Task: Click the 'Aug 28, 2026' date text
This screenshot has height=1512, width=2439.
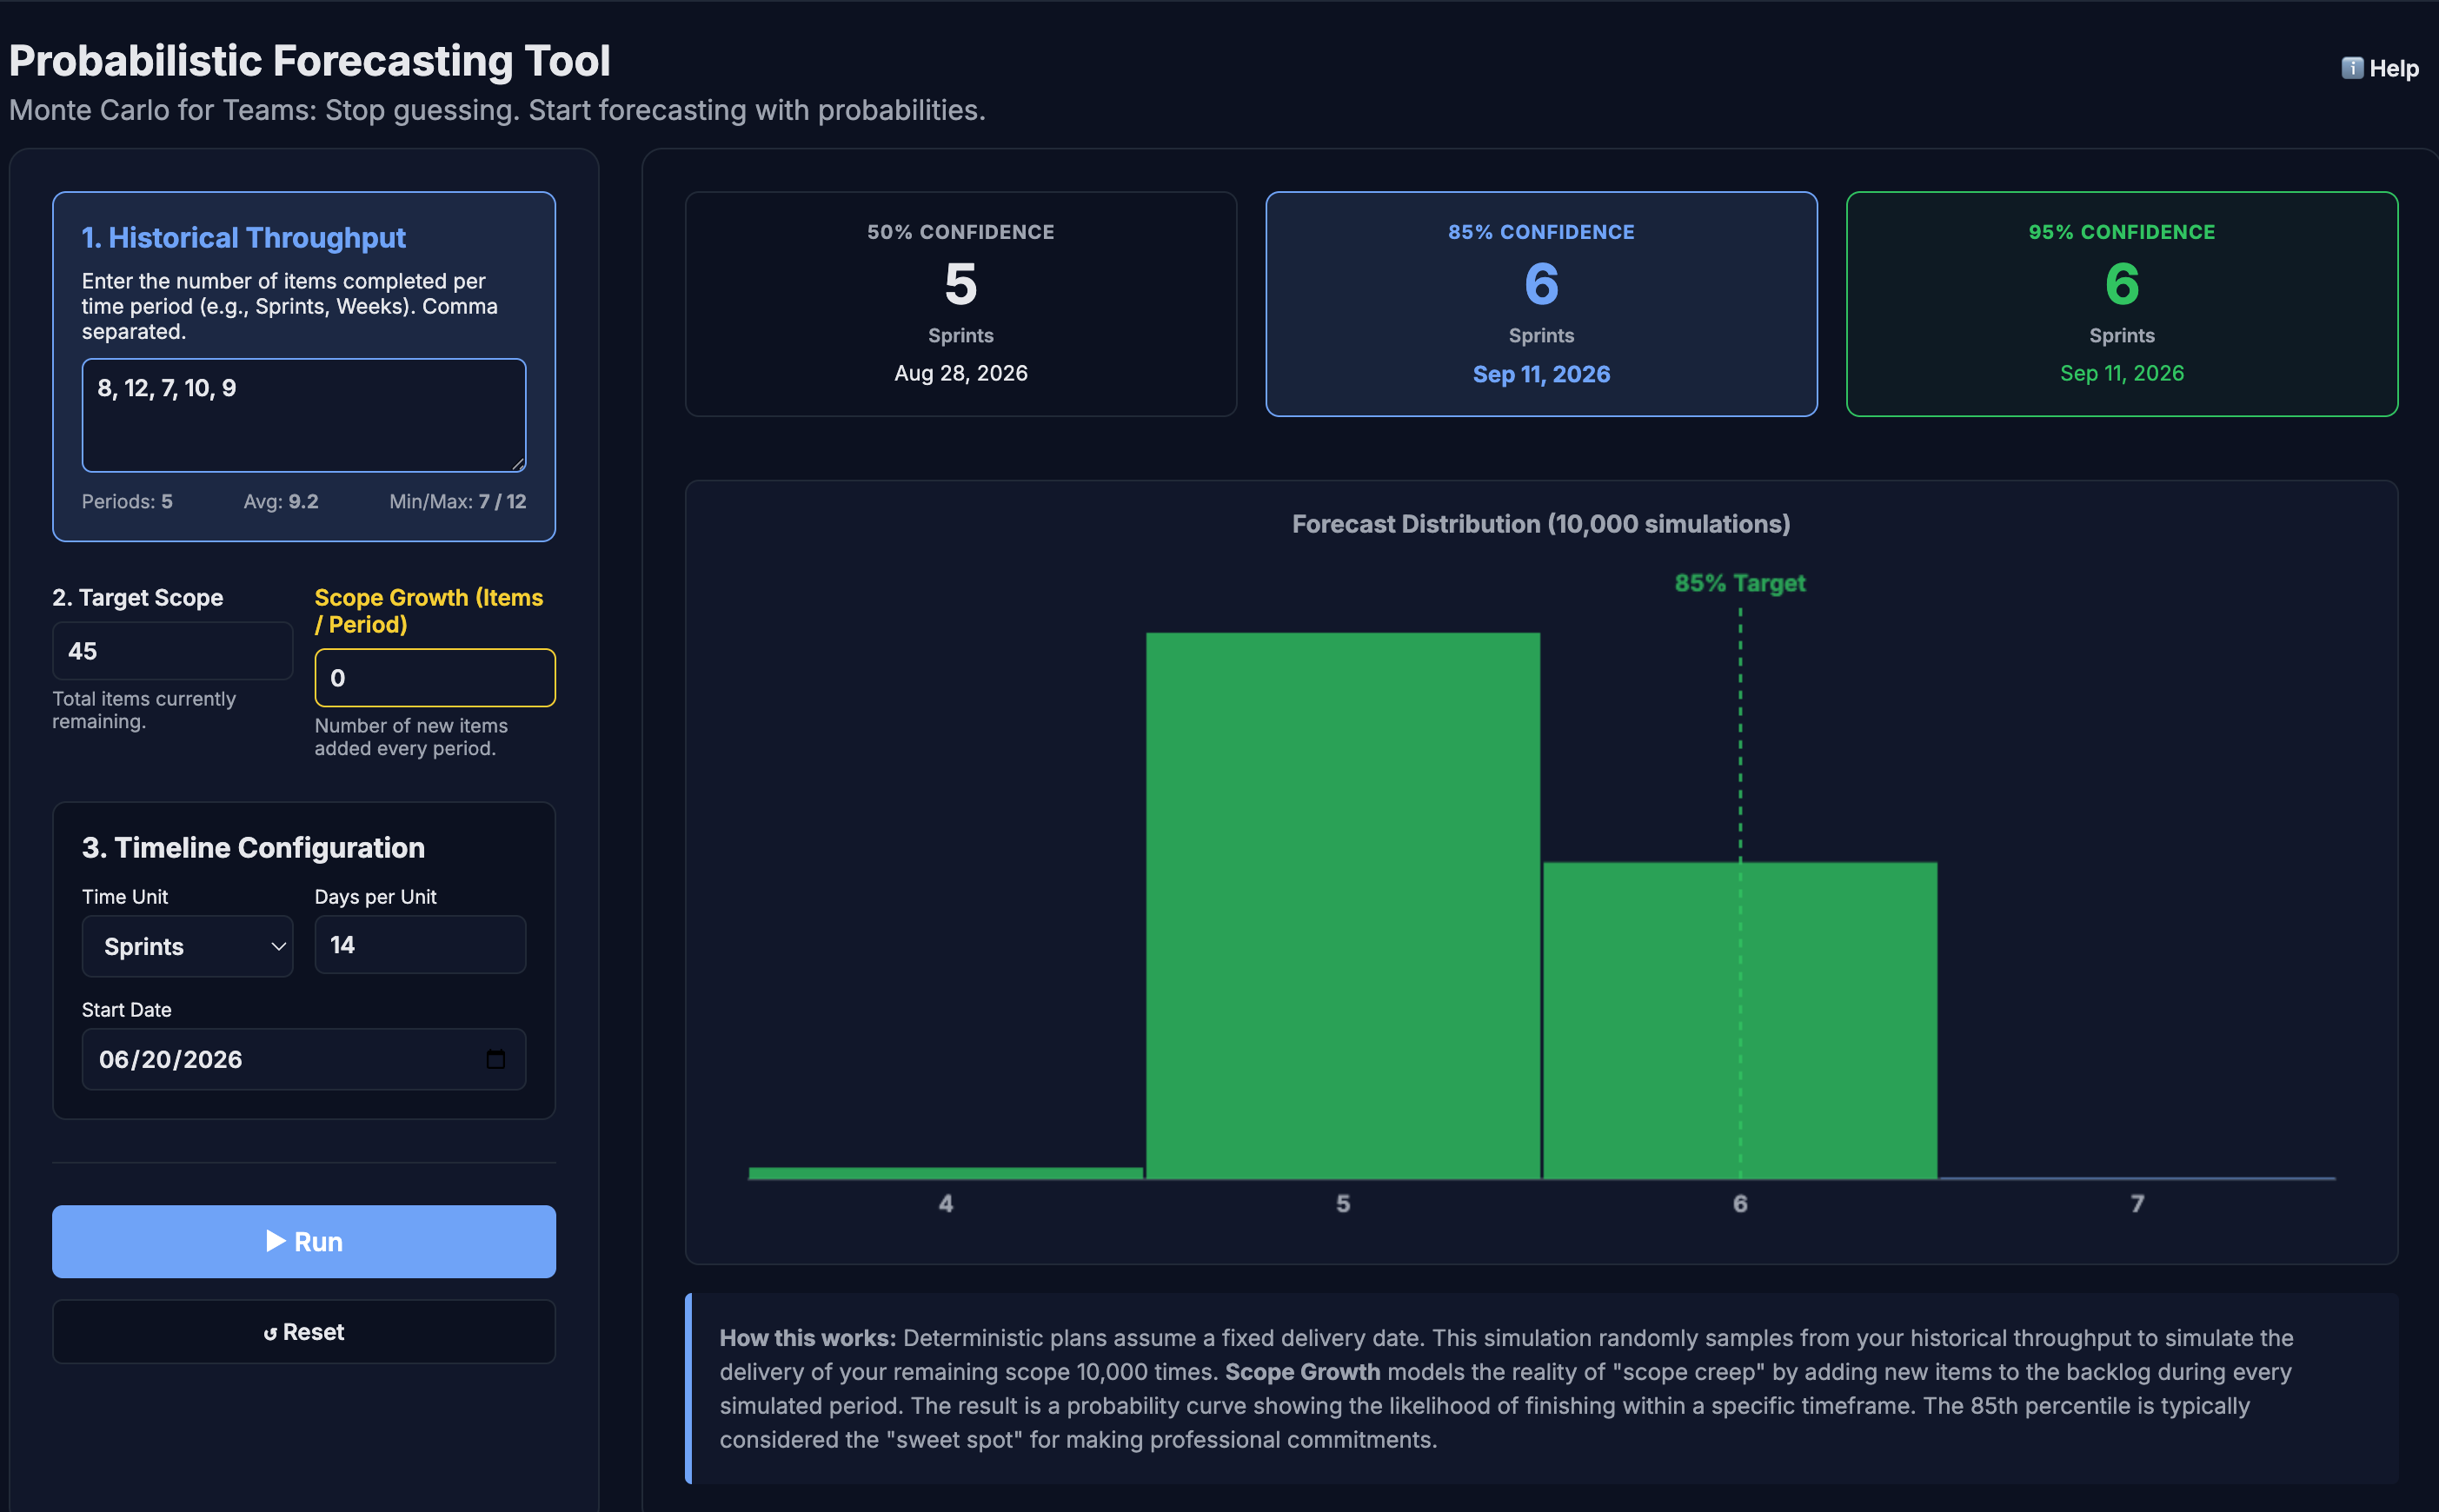Action: pyautogui.click(x=961, y=373)
